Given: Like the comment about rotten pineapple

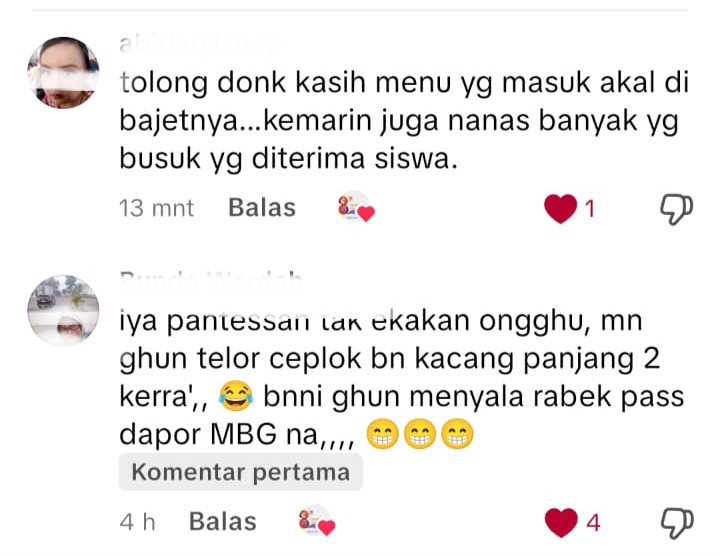Looking at the screenshot, I should point(560,209).
